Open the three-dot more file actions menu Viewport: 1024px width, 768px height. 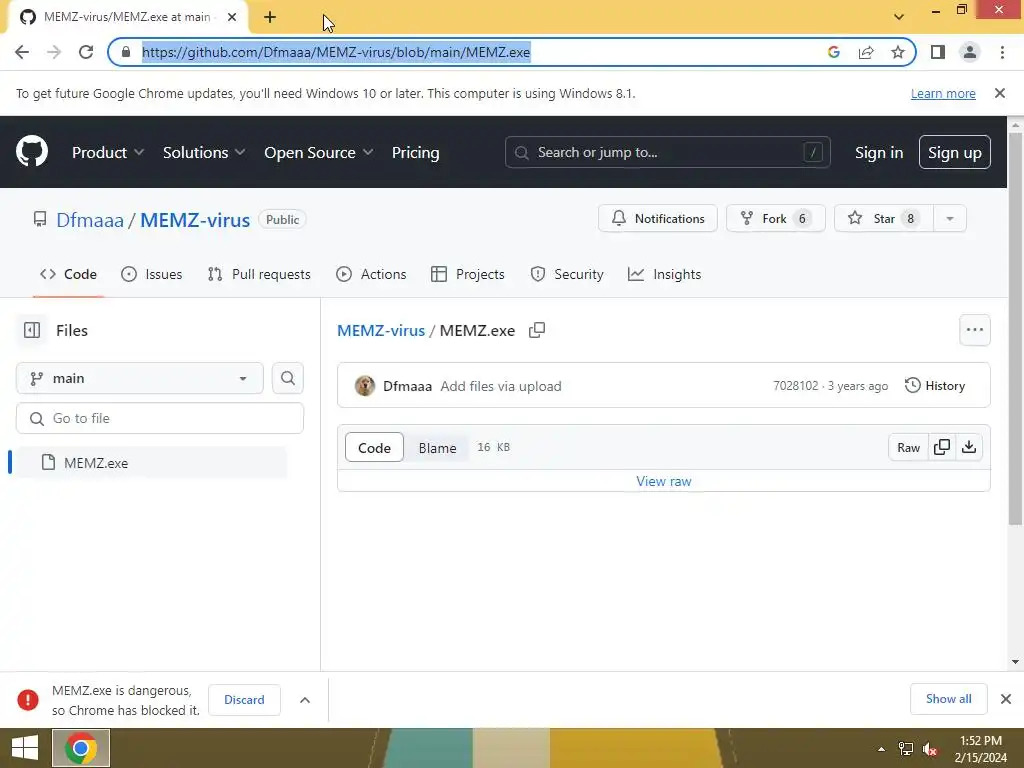point(974,330)
